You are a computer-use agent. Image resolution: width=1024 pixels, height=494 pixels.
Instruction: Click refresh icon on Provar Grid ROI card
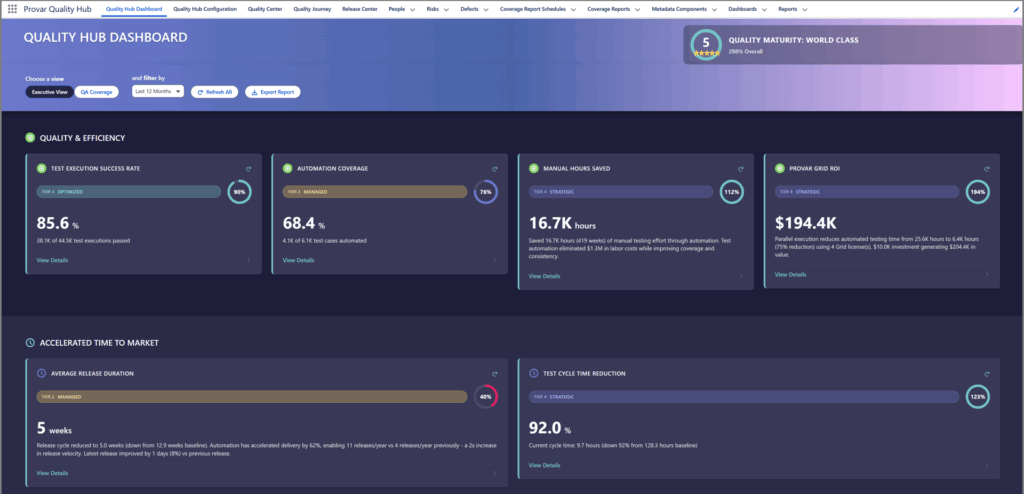(x=986, y=168)
